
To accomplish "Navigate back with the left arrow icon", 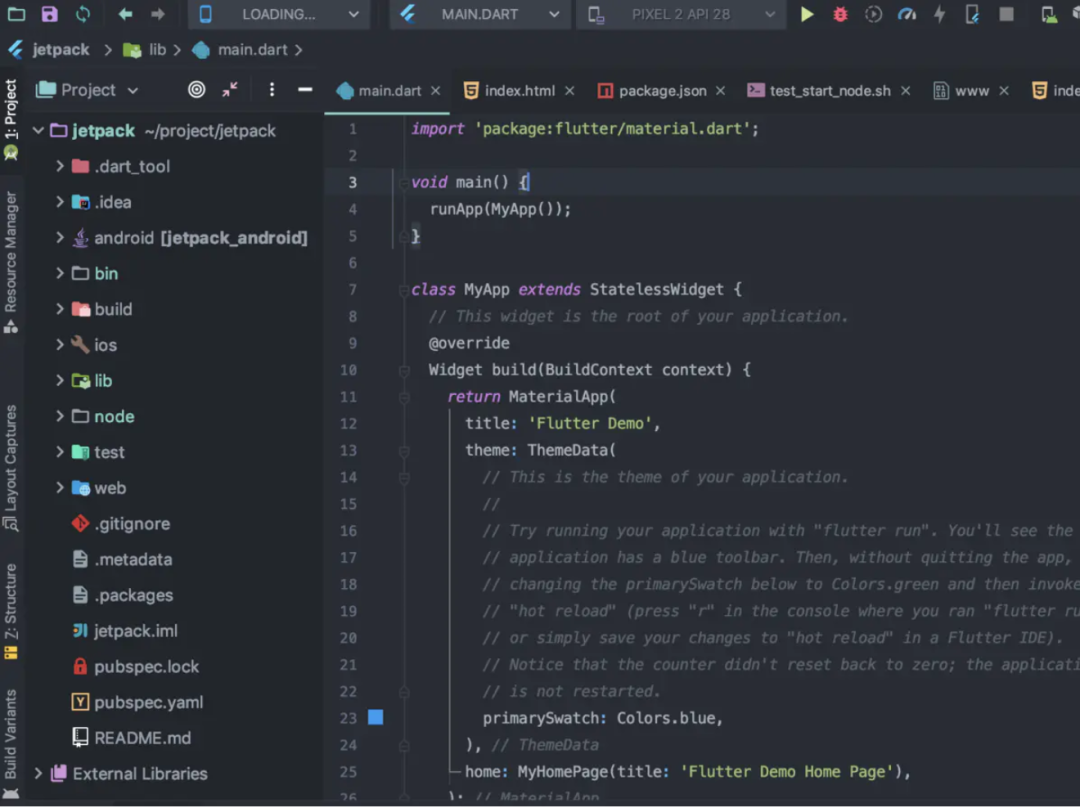I will 125,14.
